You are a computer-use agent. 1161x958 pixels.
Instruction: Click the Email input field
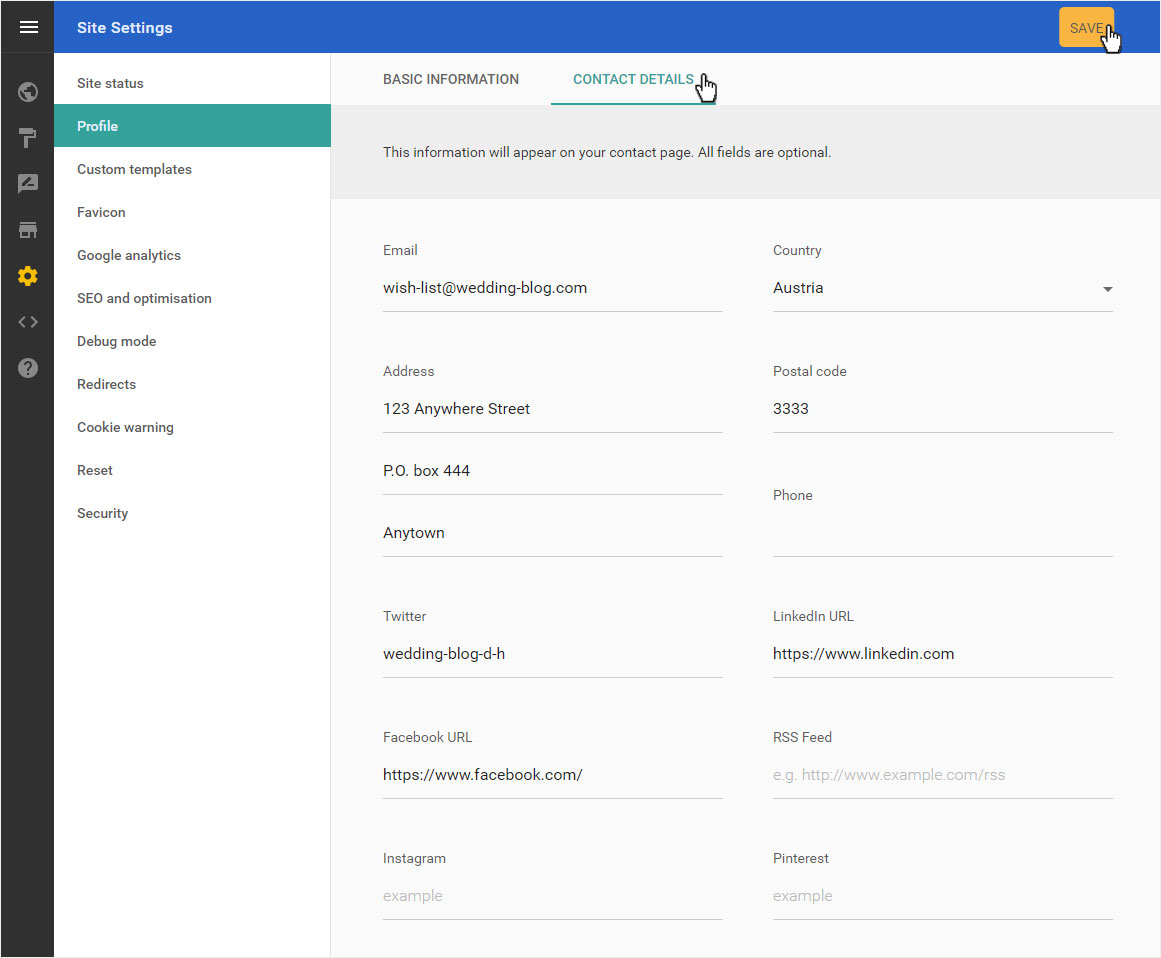[x=552, y=288]
